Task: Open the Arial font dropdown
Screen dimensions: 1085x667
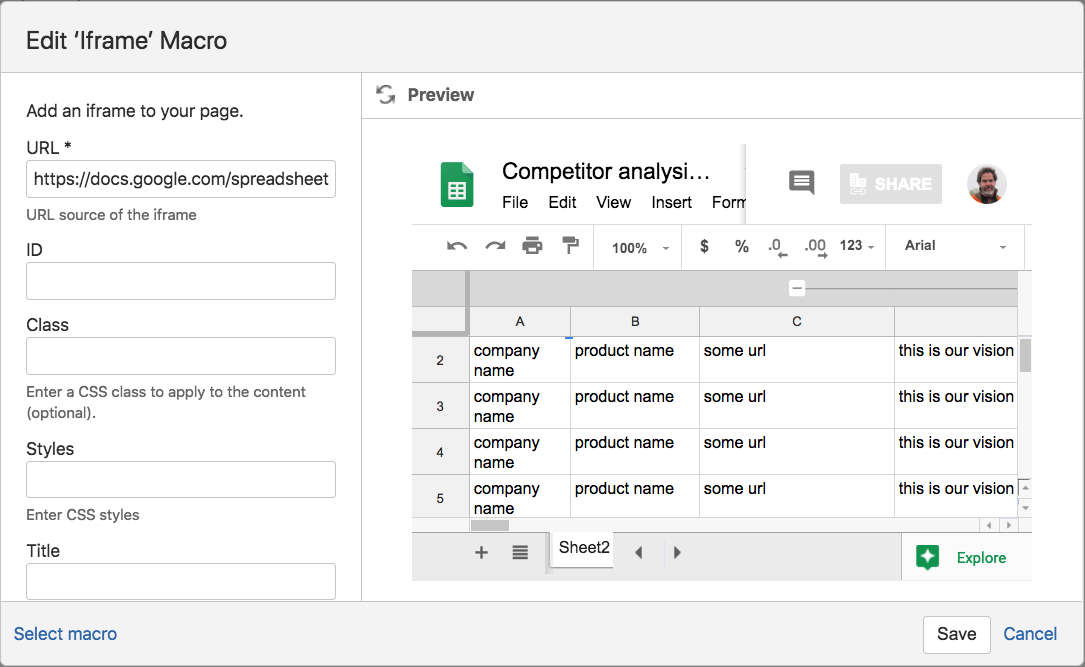Action: tap(955, 246)
